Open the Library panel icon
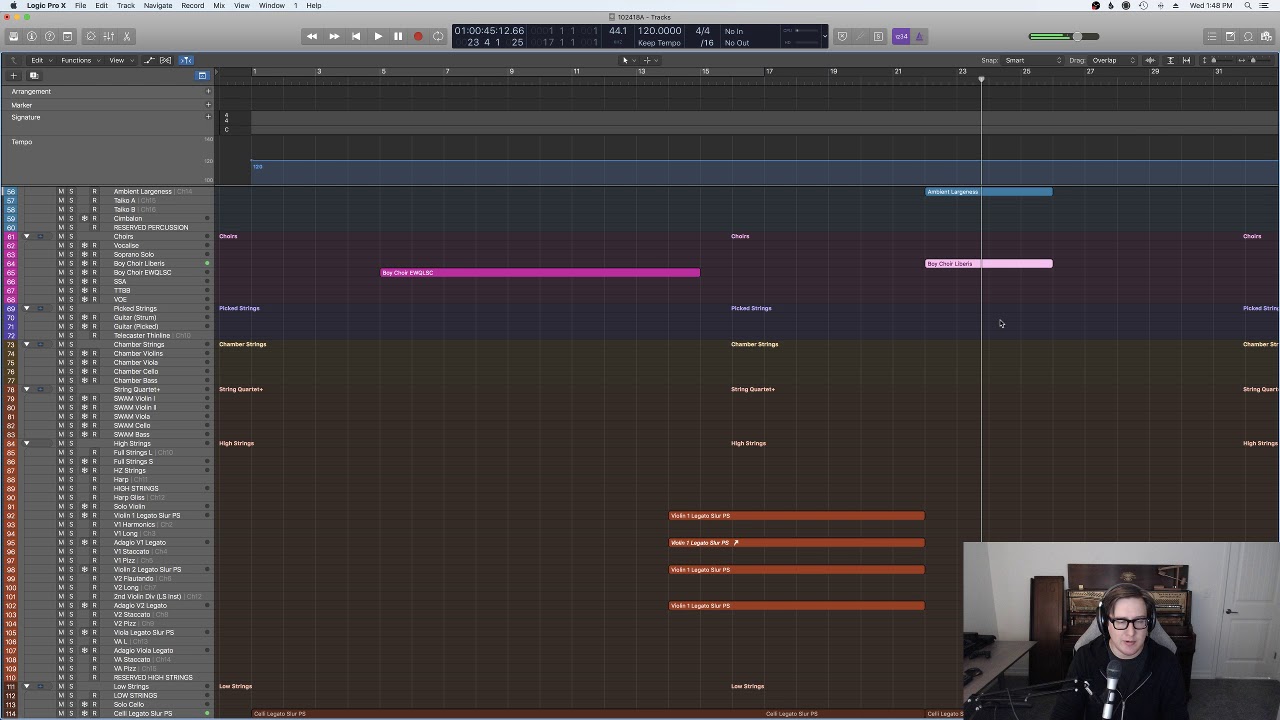This screenshot has width=1280, height=720. tap(13, 36)
